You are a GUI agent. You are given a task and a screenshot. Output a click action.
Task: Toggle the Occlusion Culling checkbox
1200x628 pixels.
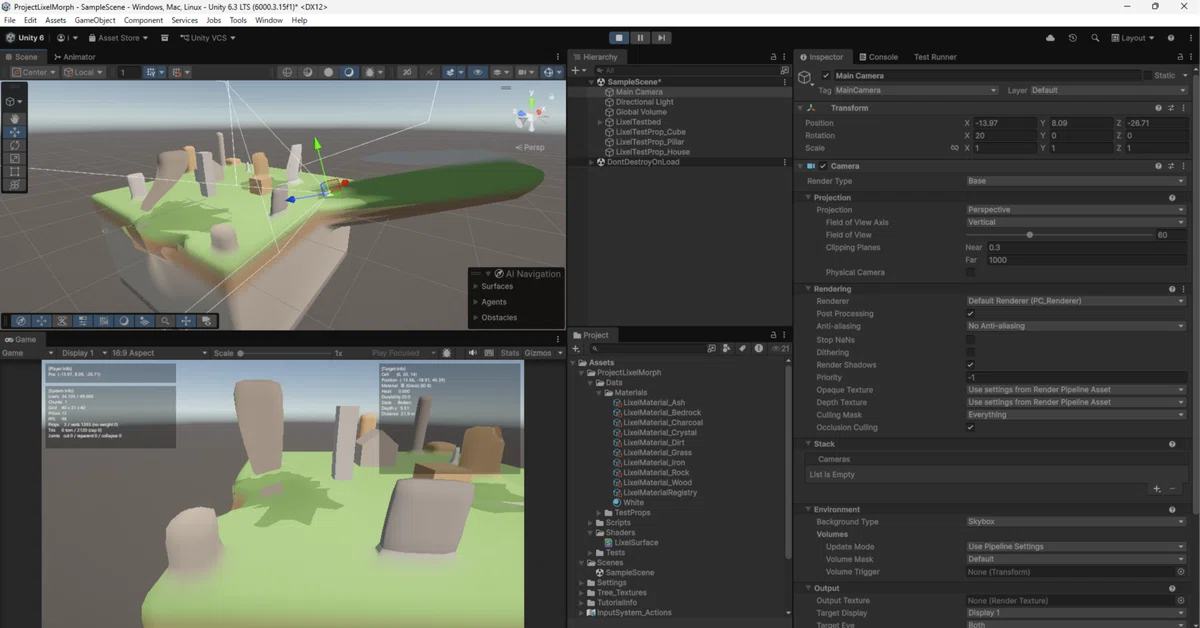tap(970, 428)
